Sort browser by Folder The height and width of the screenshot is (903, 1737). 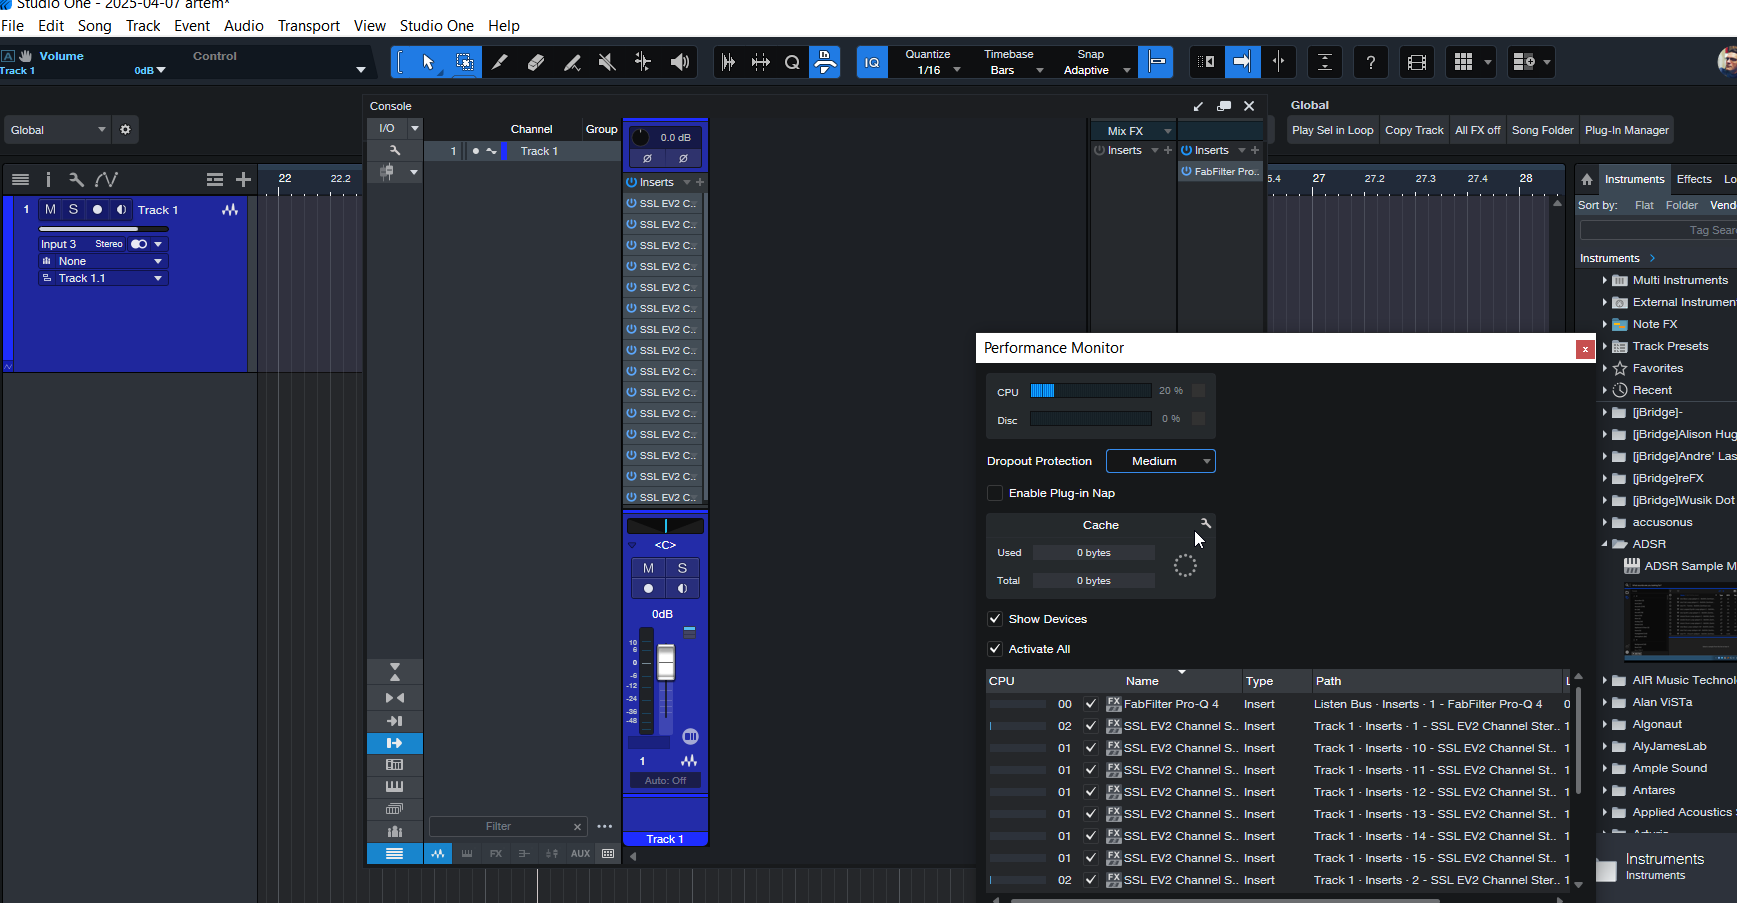tap(1681, 205)
